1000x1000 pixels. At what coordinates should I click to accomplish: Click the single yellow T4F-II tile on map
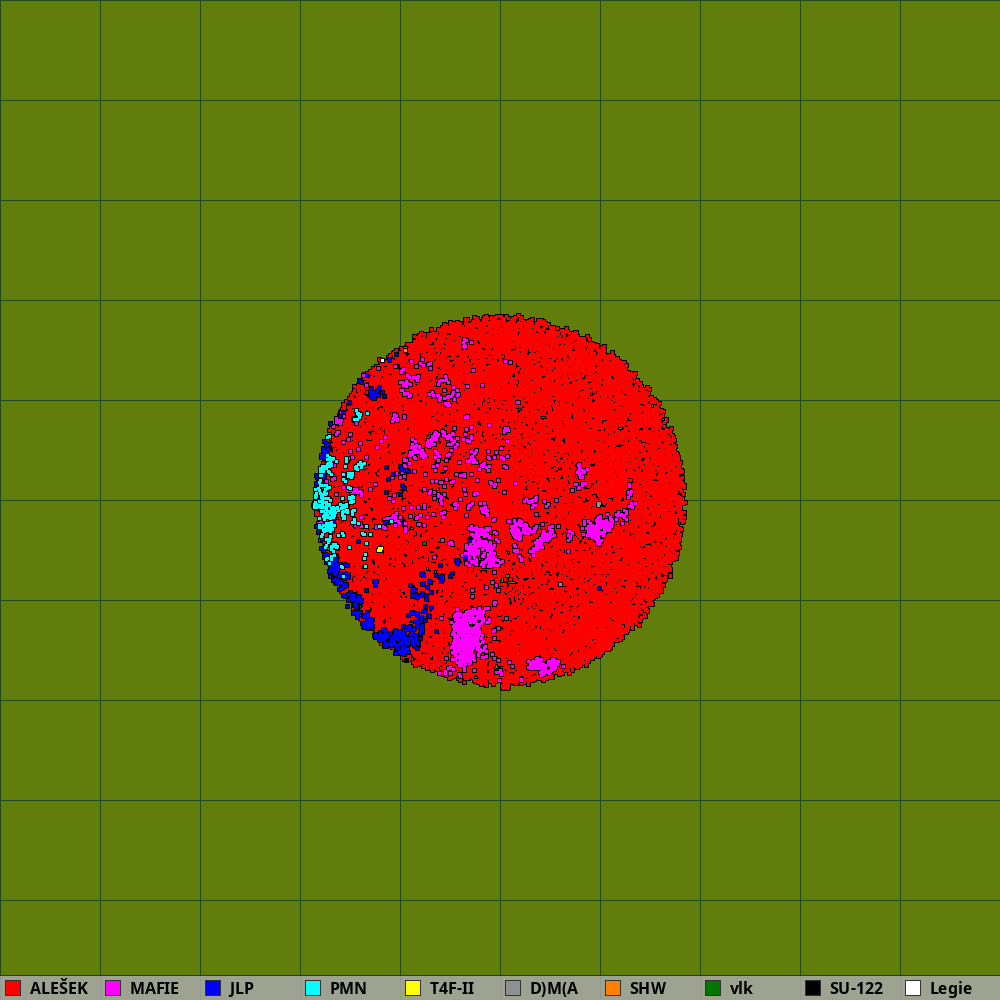point(380,549)
